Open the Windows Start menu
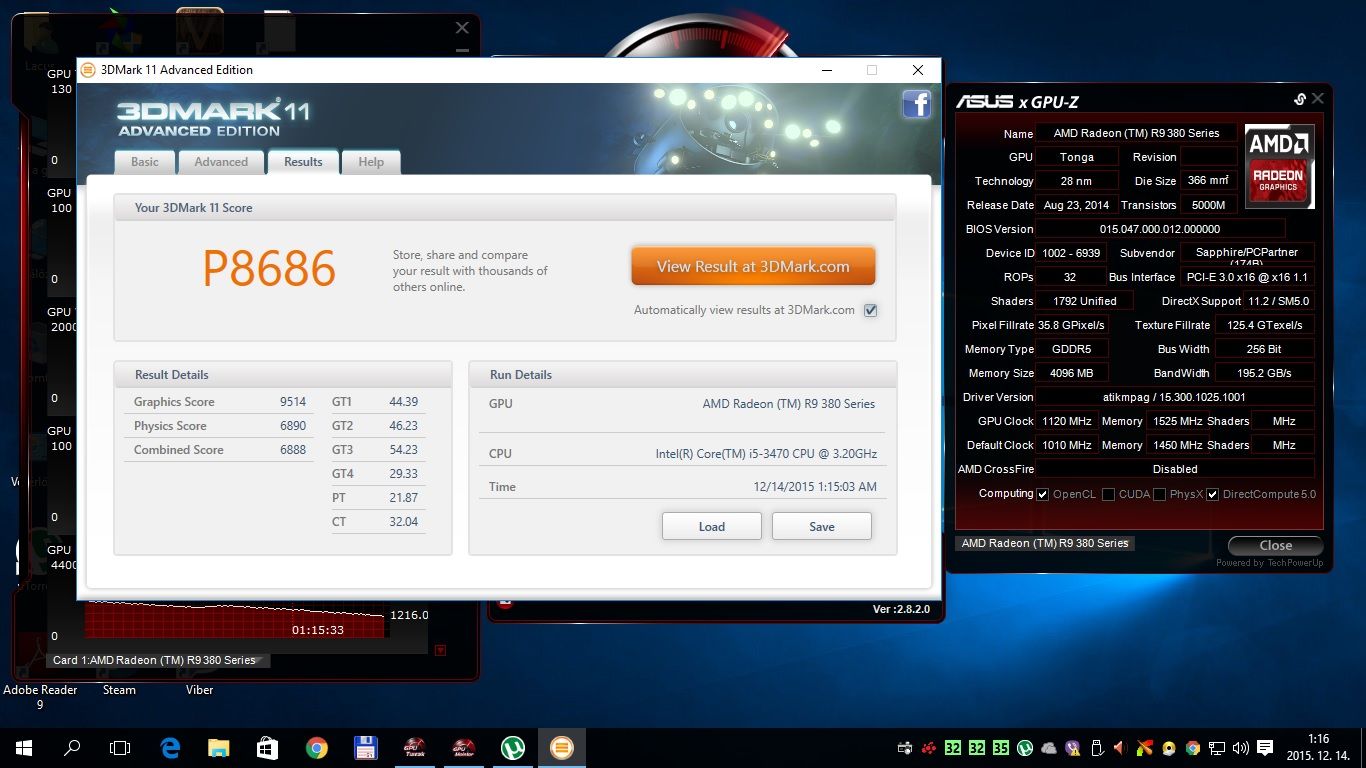Viewport: 1366px width, 768px height. (24, 747)
